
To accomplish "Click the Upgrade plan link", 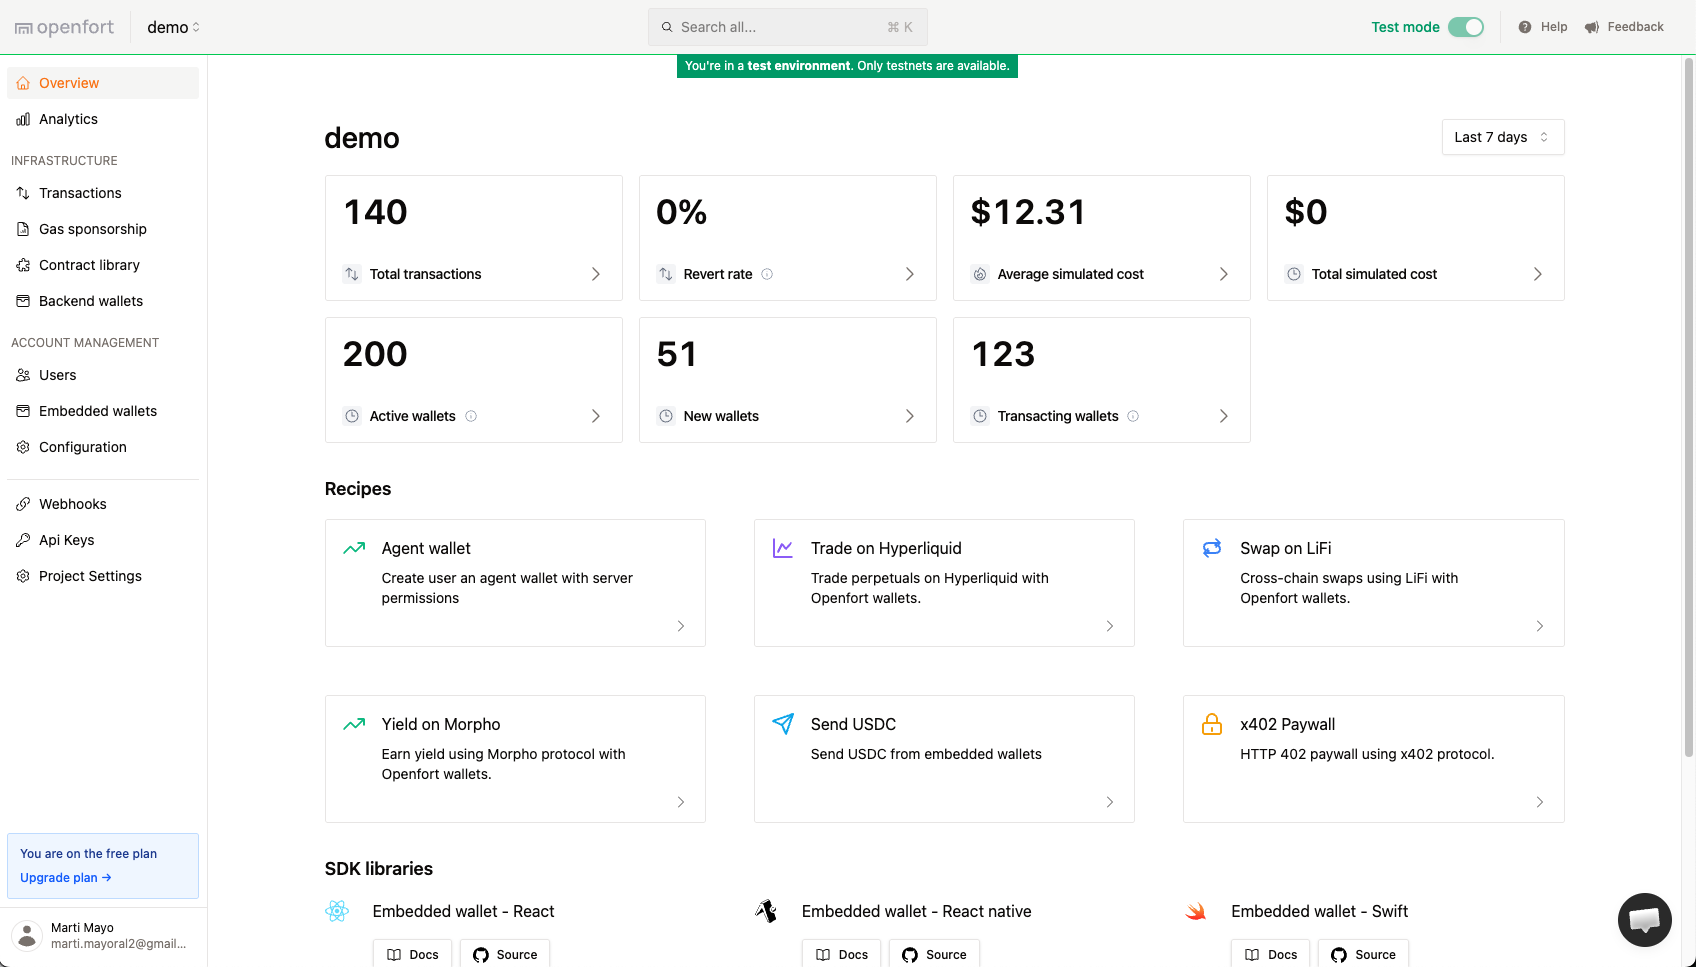I will pos(64,877).
